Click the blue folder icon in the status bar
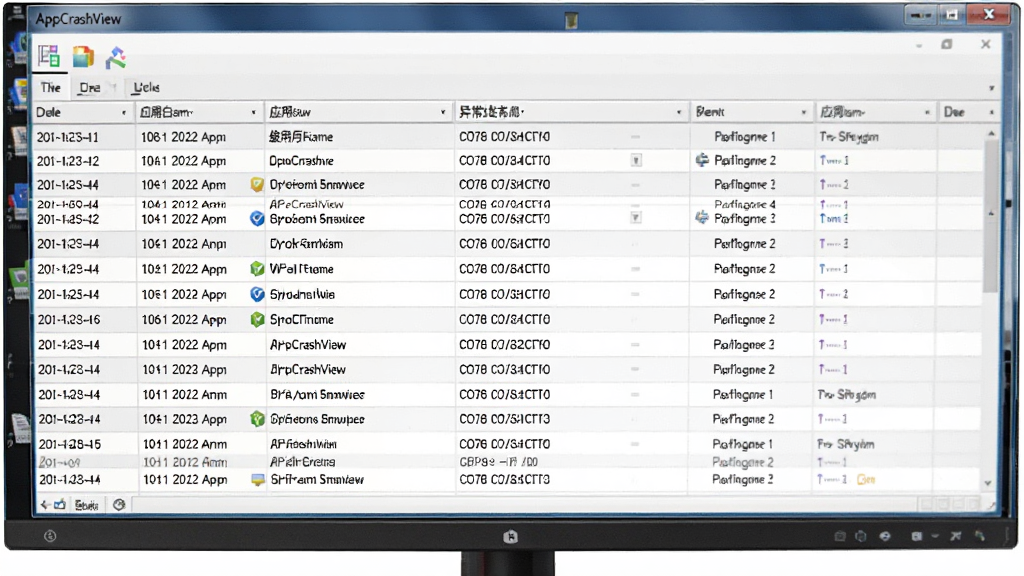Screen dimensions: 1024x576 coord(60,504)
